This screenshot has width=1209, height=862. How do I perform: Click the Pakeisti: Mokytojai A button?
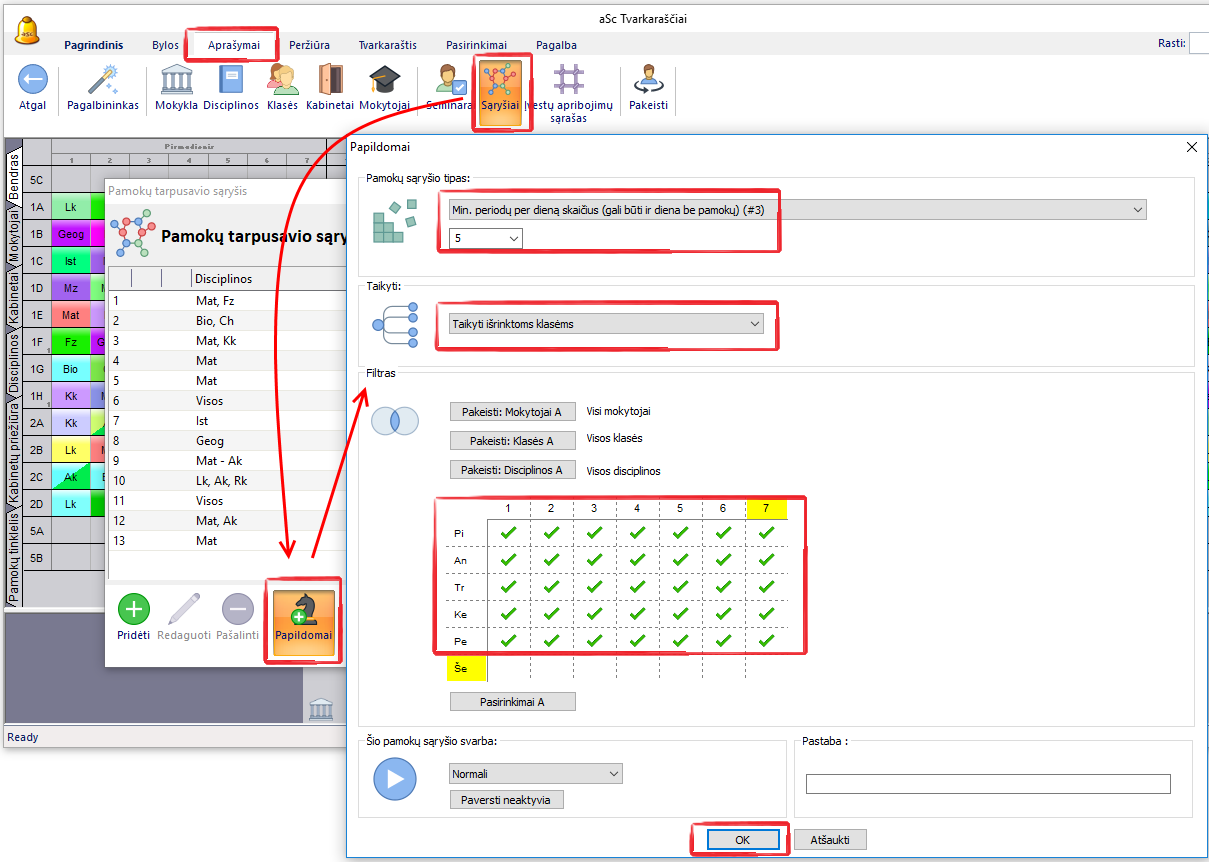pos(512,411)
